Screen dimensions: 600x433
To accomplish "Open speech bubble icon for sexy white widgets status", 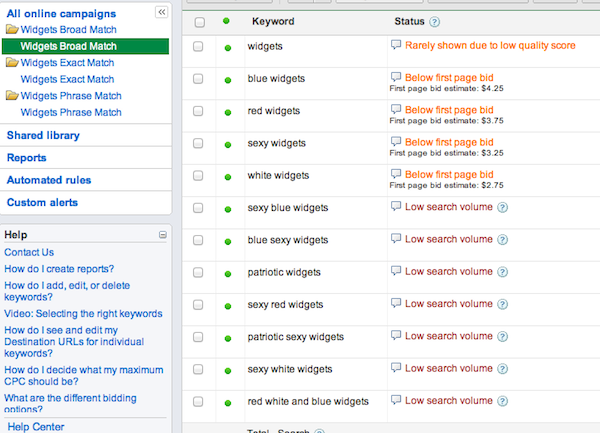I will (x=396, y=368).
